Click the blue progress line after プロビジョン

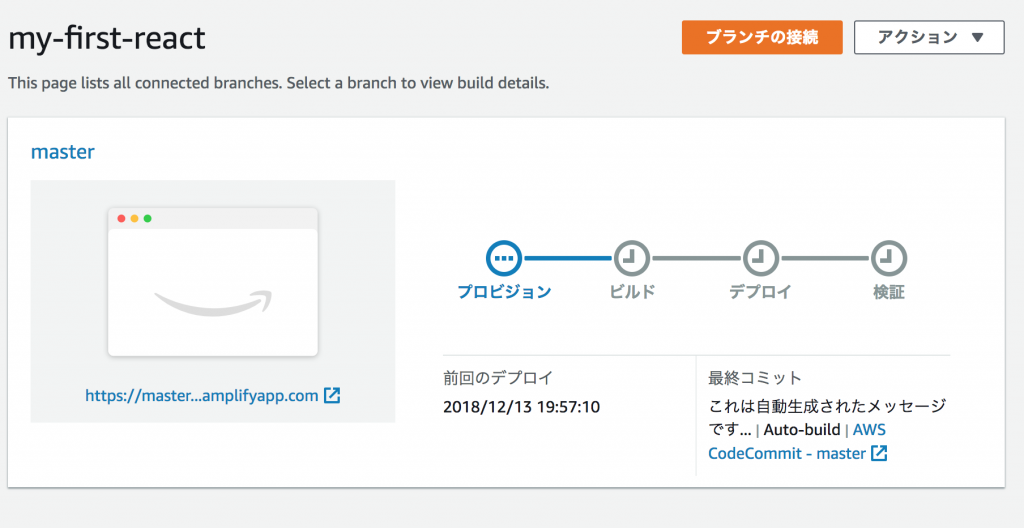click(x=568, y=258)
